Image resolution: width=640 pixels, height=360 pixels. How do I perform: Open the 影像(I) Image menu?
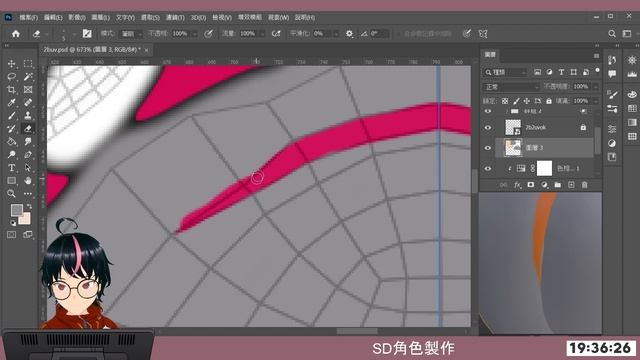coord(77,18)
